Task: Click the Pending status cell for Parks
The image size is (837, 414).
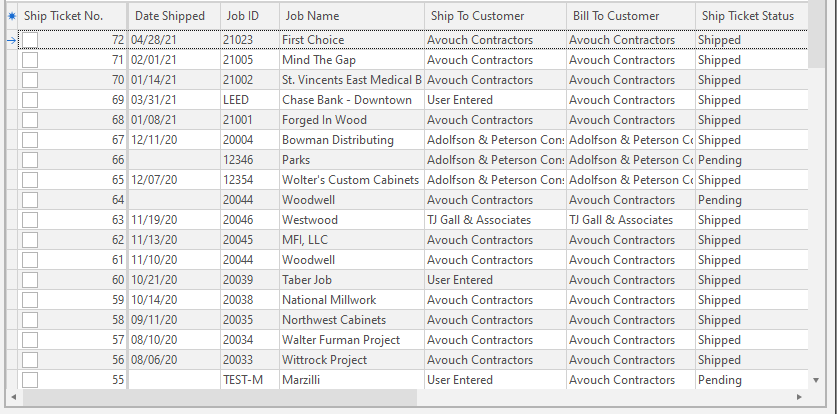Action: point(720,160)
